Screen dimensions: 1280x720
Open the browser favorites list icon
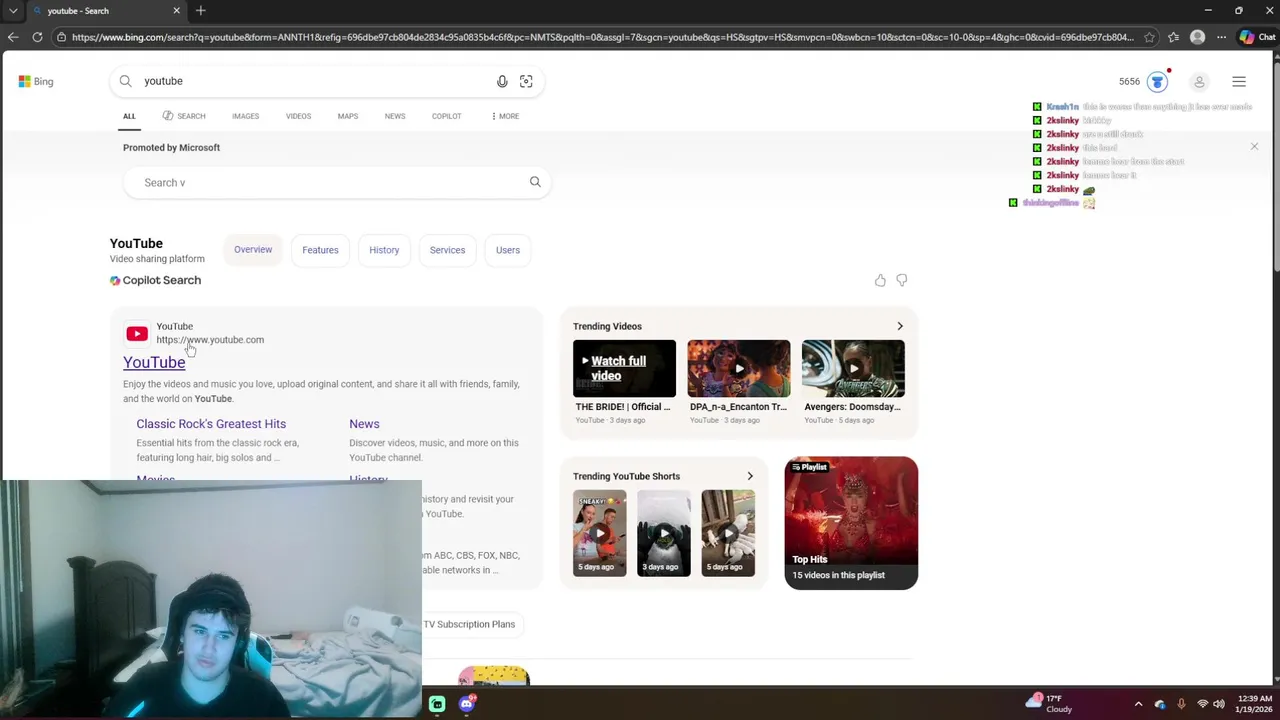point(1173,37)
